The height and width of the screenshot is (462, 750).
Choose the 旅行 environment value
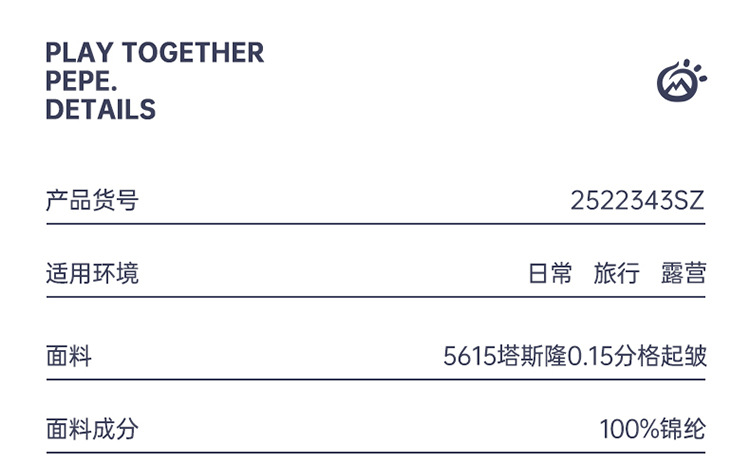click(616, 273)
